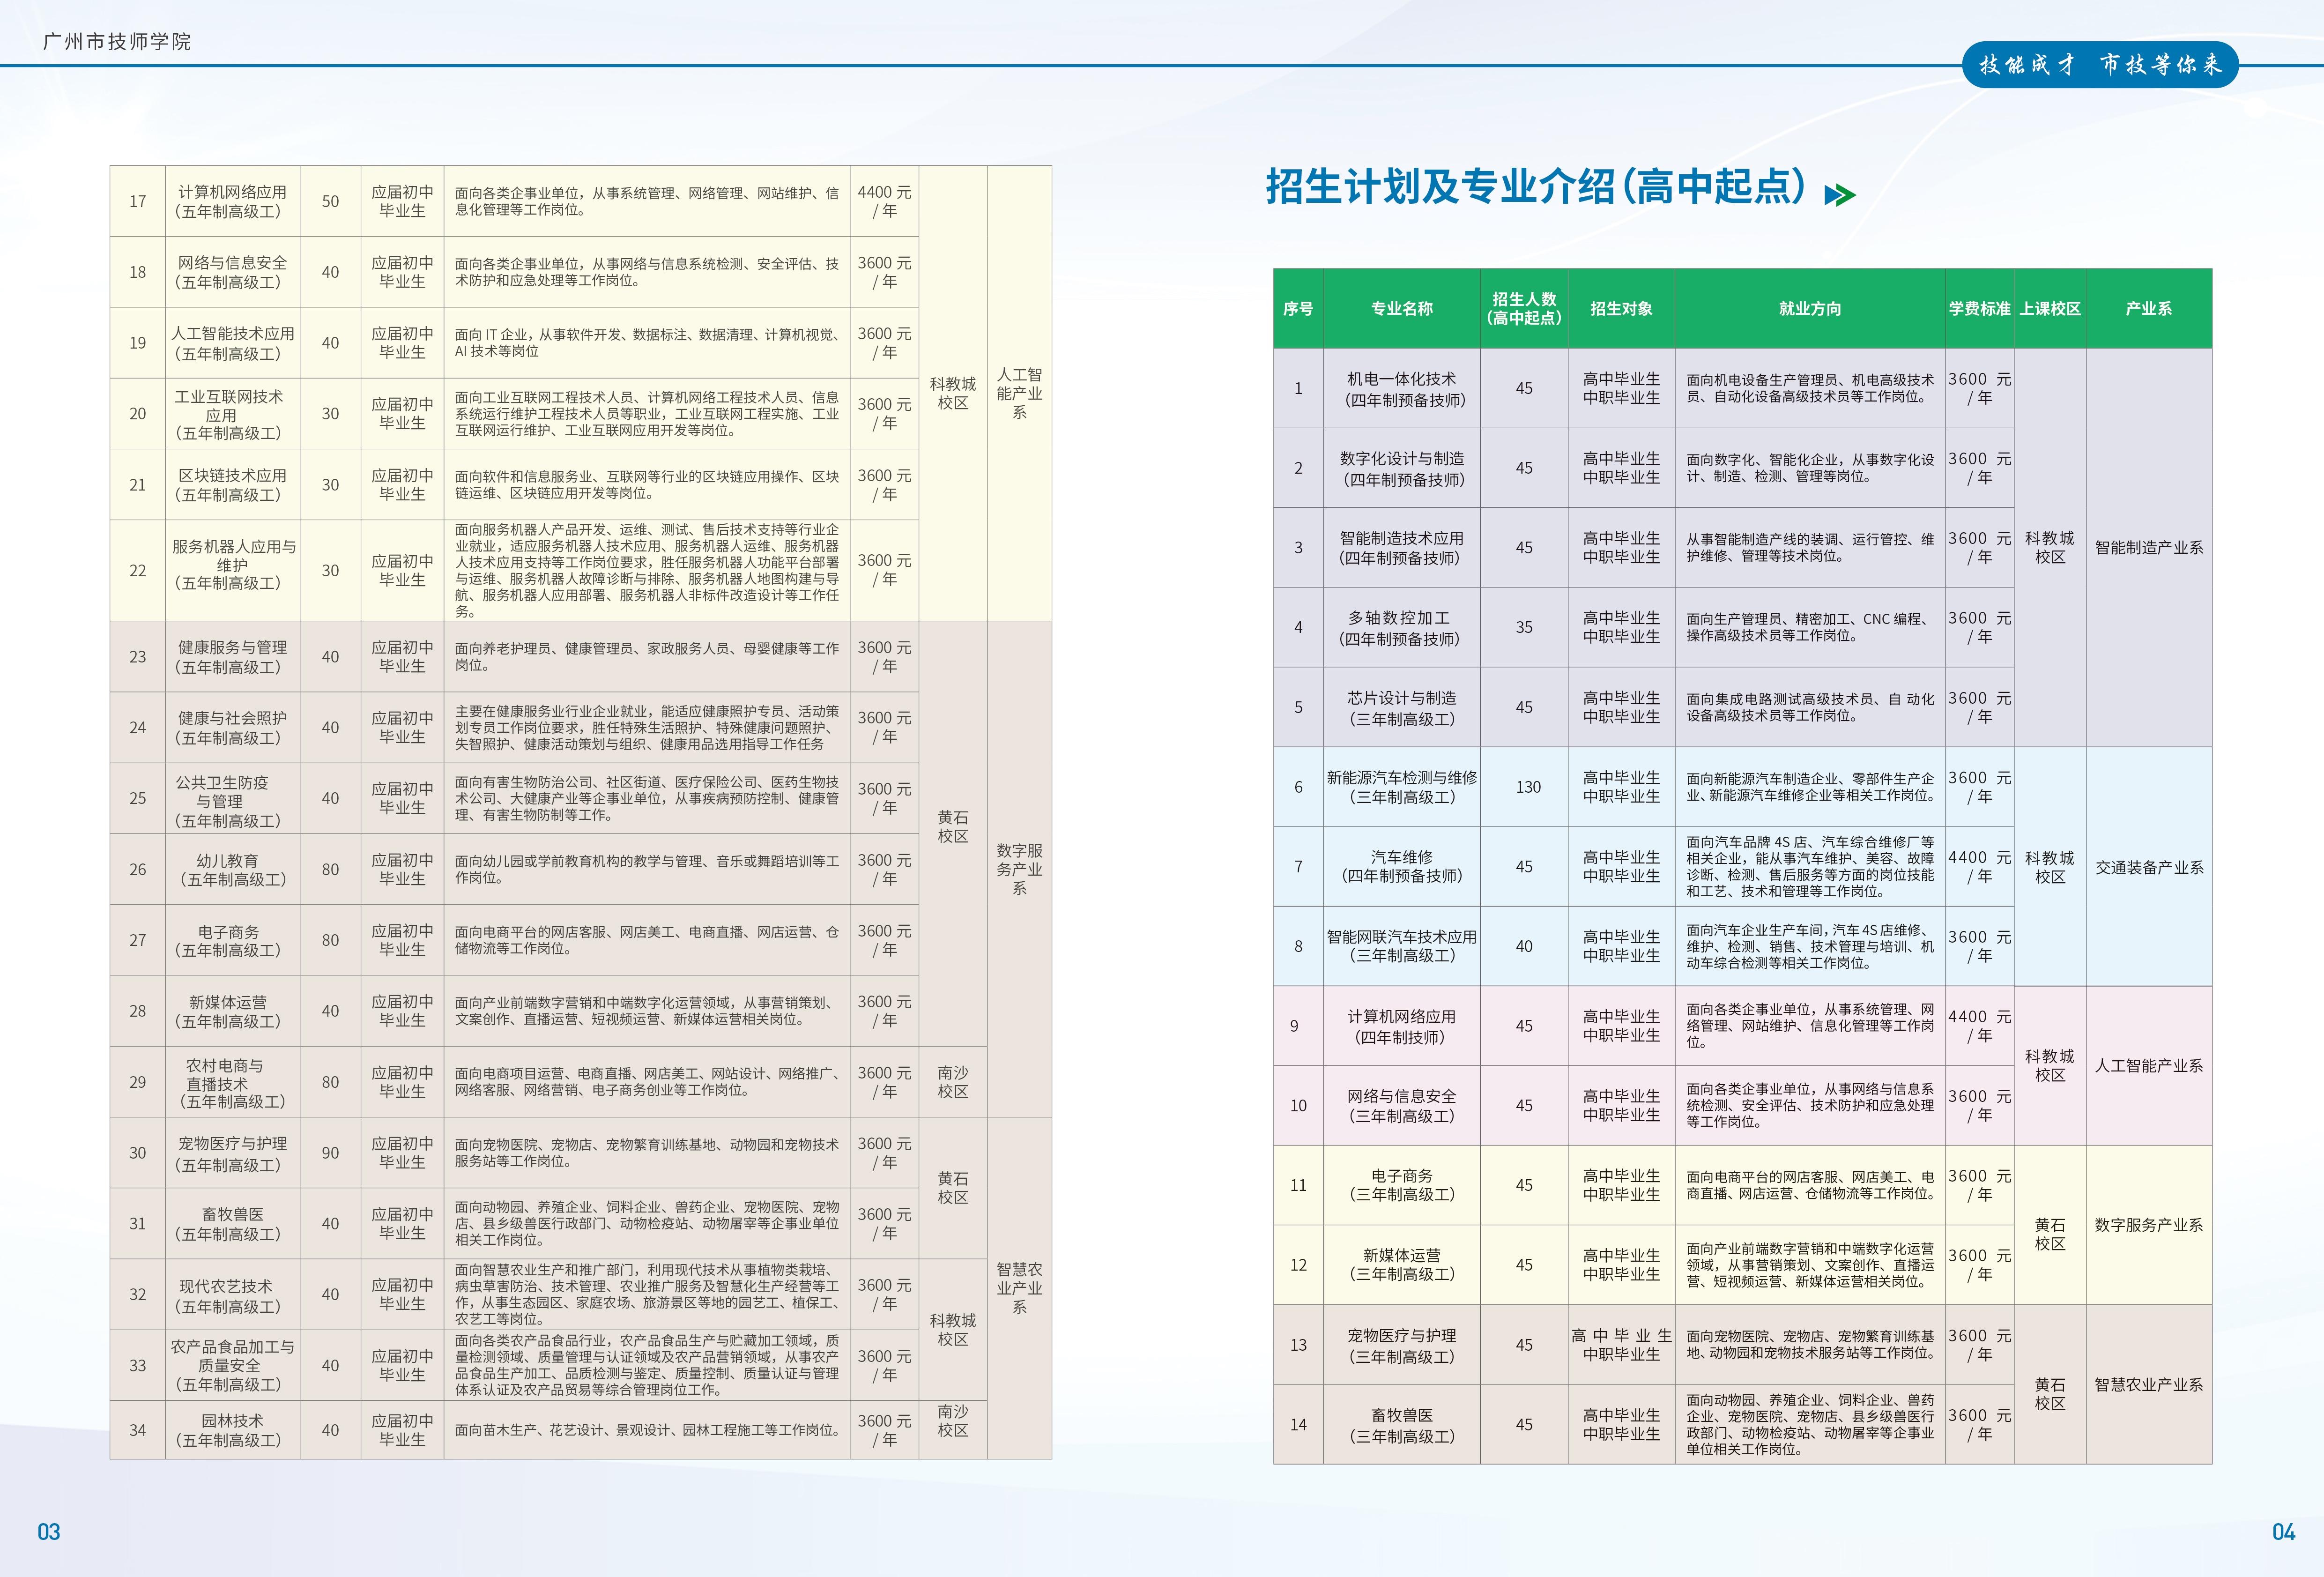Select 新媒体运营(五年制高级工) in row 28
Viewport: 2324px width, 1577px height.
[x=232, y=1012]
